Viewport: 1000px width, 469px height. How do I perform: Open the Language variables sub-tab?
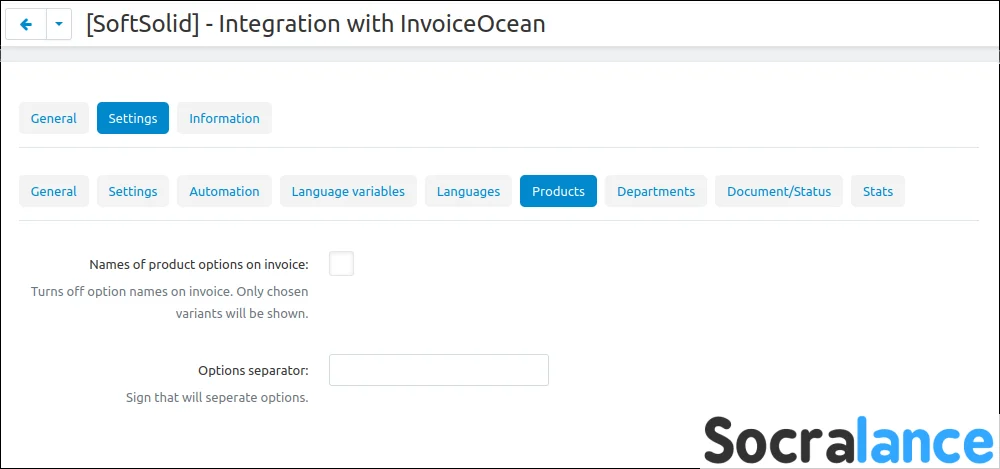(x=348, y=191)
